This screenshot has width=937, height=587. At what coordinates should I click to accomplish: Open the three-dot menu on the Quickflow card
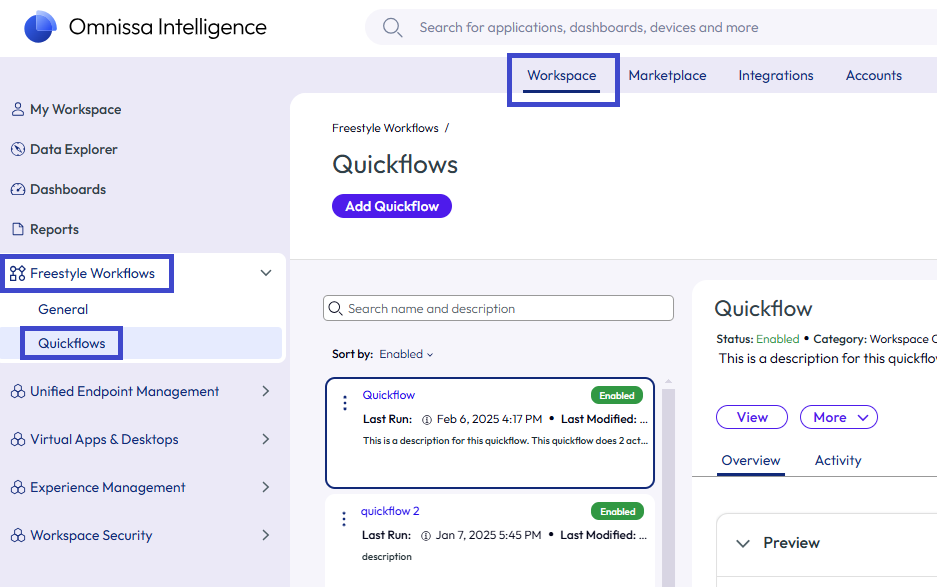click(345, 403)
